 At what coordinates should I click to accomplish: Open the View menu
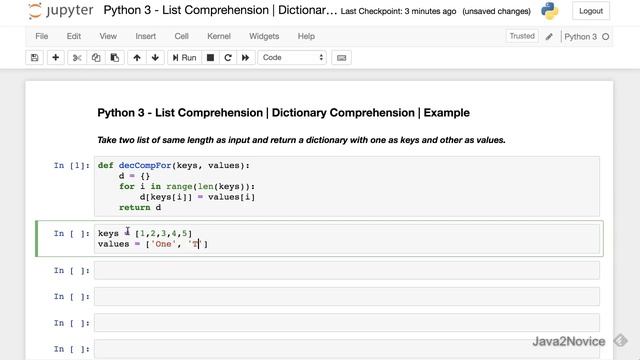108,36
